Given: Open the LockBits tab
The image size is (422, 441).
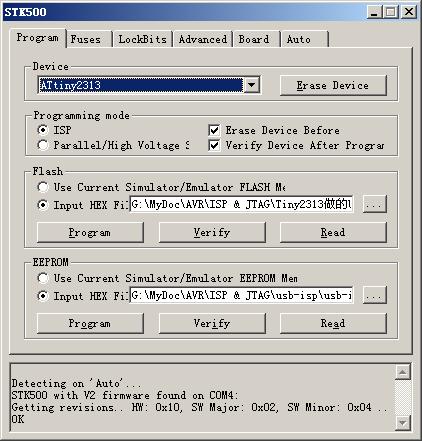Looking at the screenshot, I should [x=142, y=39].
